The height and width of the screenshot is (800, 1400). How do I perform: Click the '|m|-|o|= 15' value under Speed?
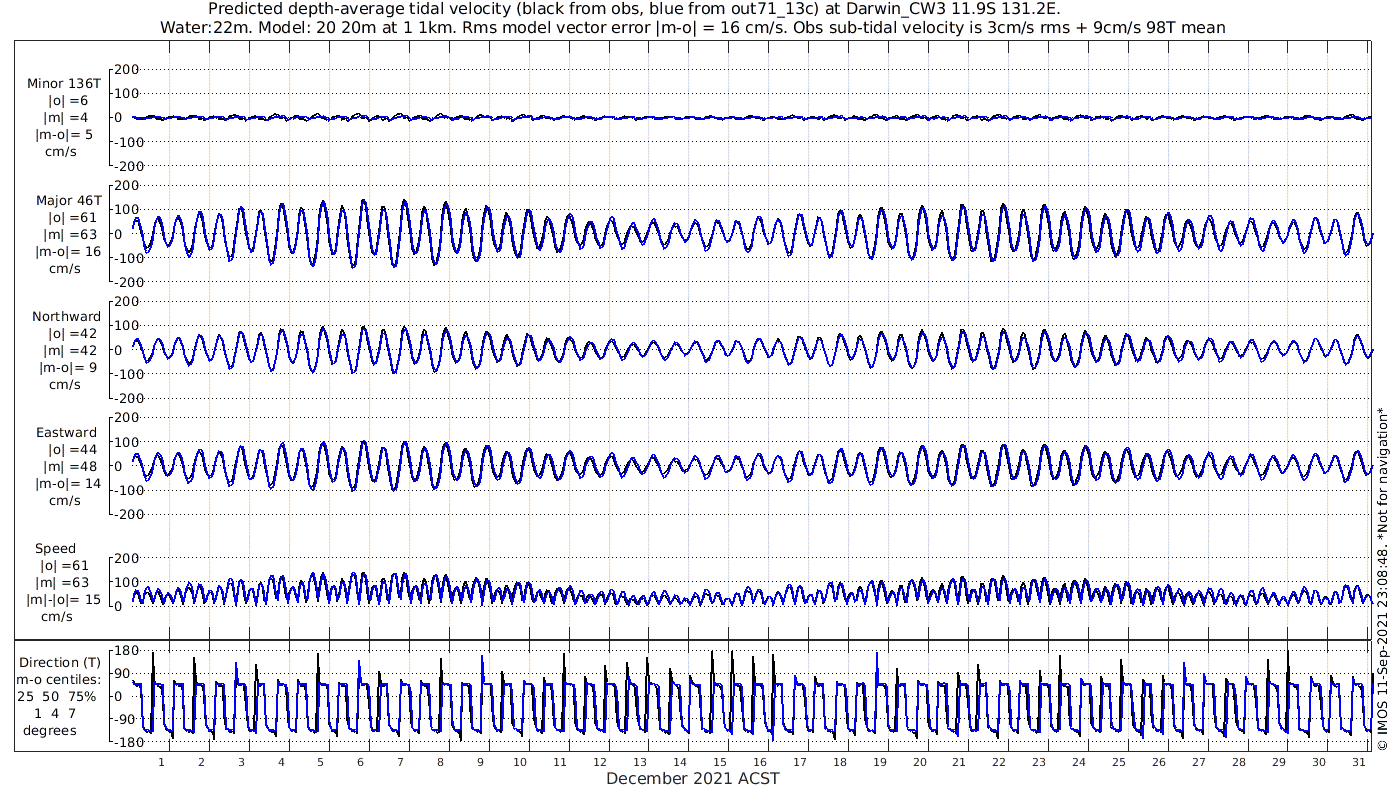[64, 599]
